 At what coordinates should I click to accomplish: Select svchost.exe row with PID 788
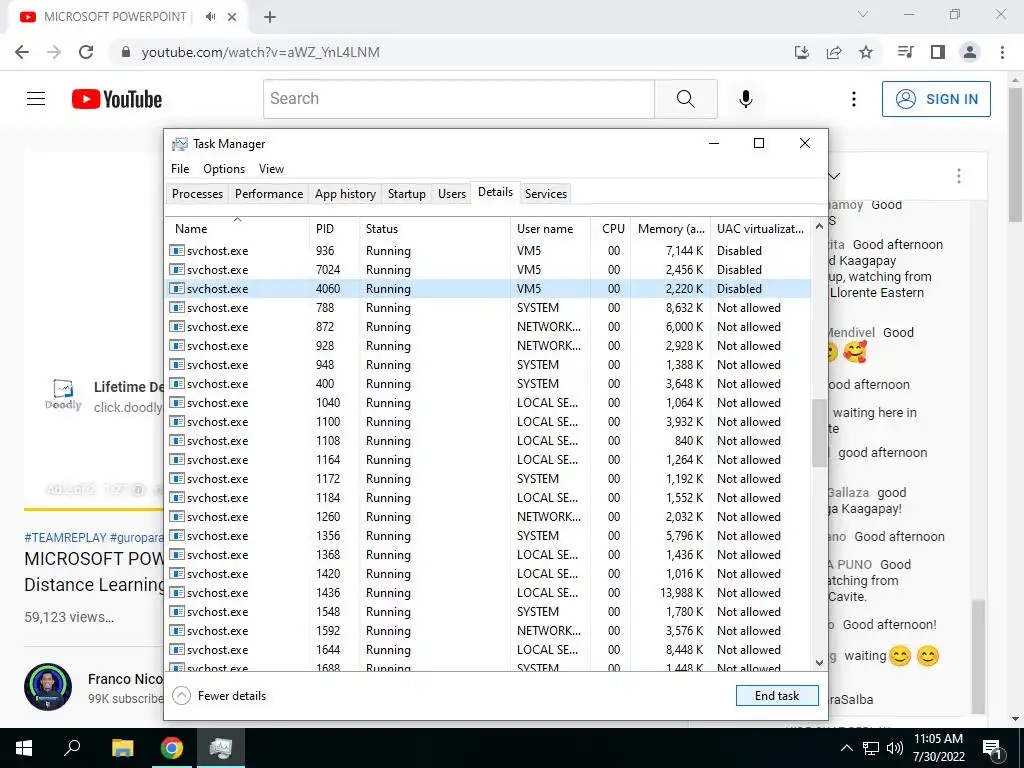click(x=488, y=308)
